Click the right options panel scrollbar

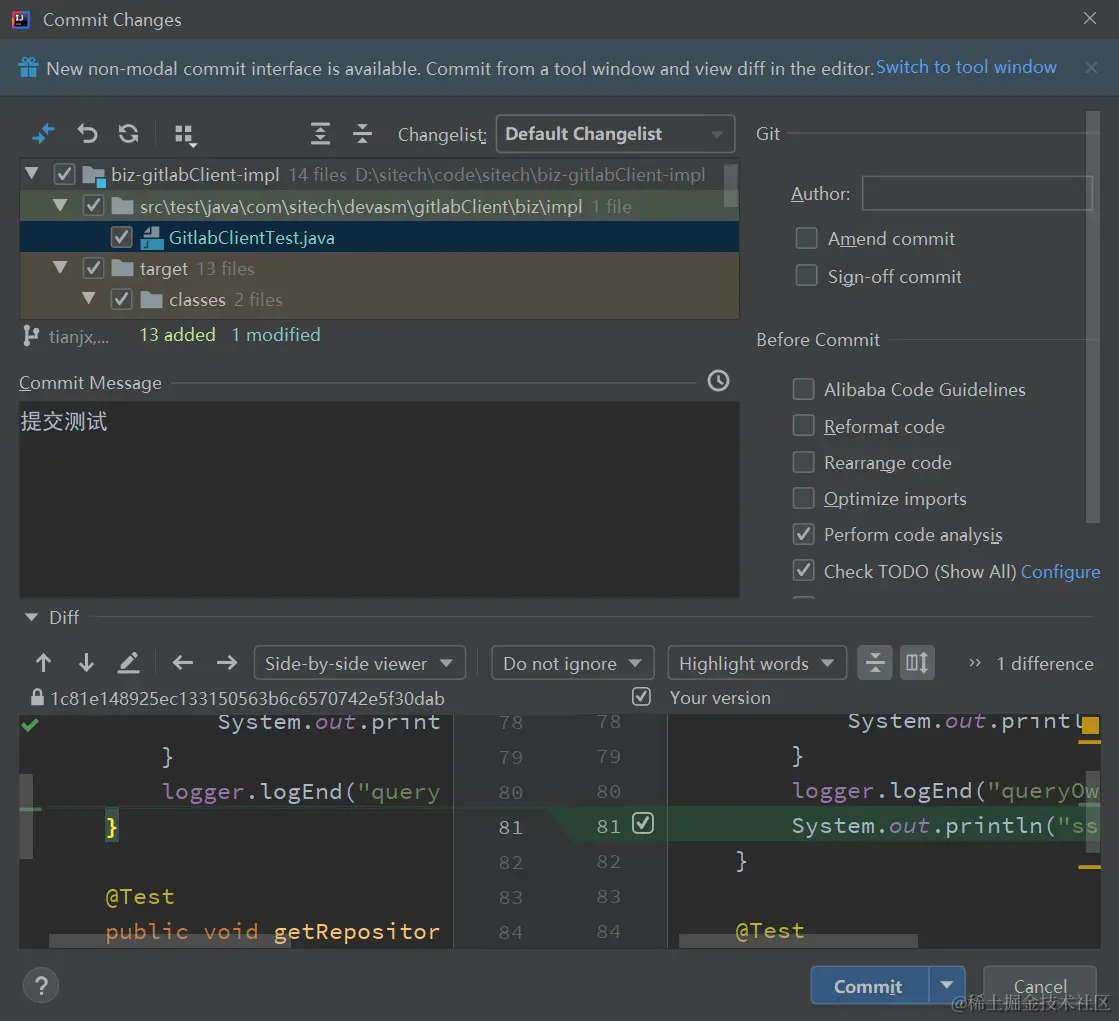click(1092, 317)
